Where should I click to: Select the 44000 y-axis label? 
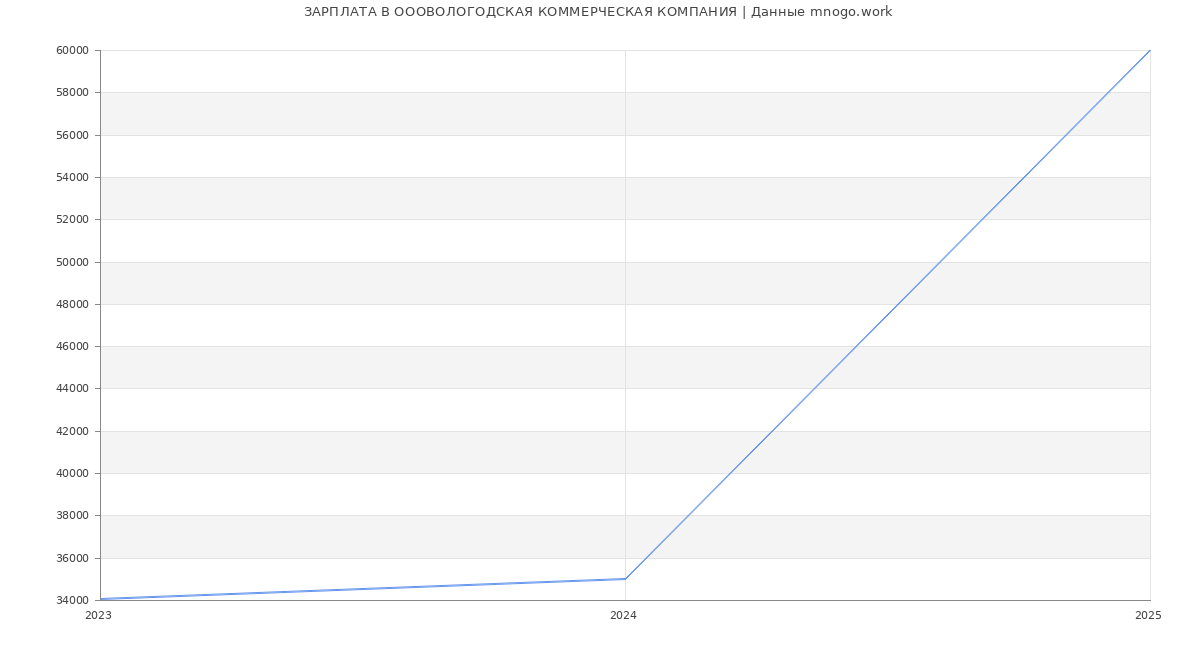(72, 389)
